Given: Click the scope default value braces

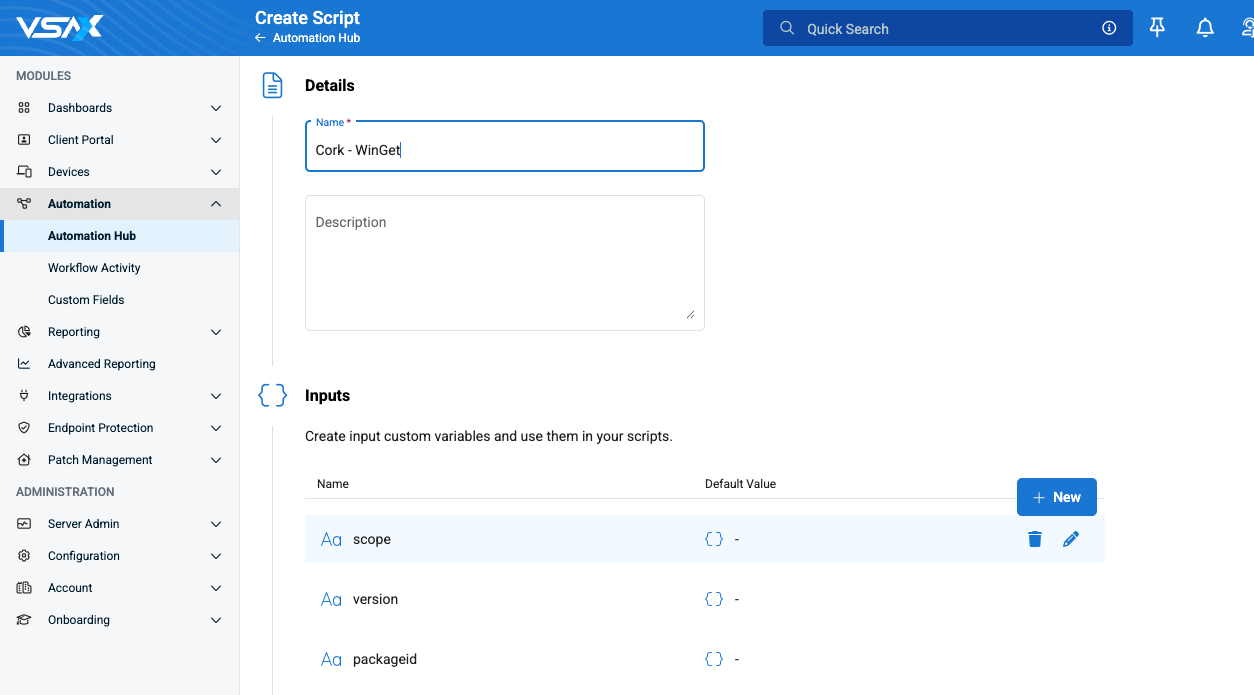Looking at the screenshot, I should [714, 539].
